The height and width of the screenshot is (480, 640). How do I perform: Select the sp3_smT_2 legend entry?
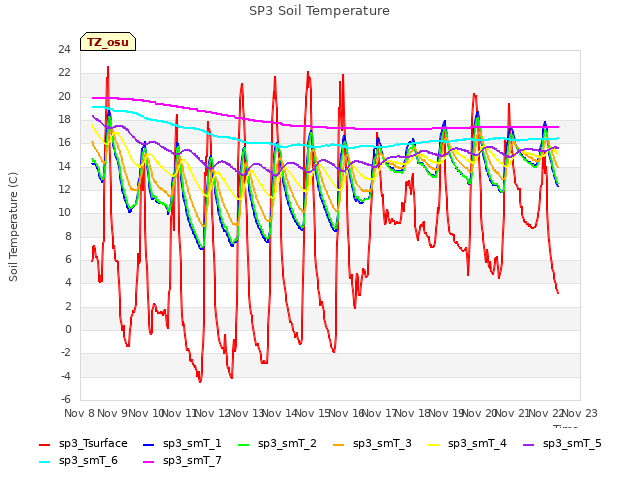pyautogui.click(x=277, y=444)
